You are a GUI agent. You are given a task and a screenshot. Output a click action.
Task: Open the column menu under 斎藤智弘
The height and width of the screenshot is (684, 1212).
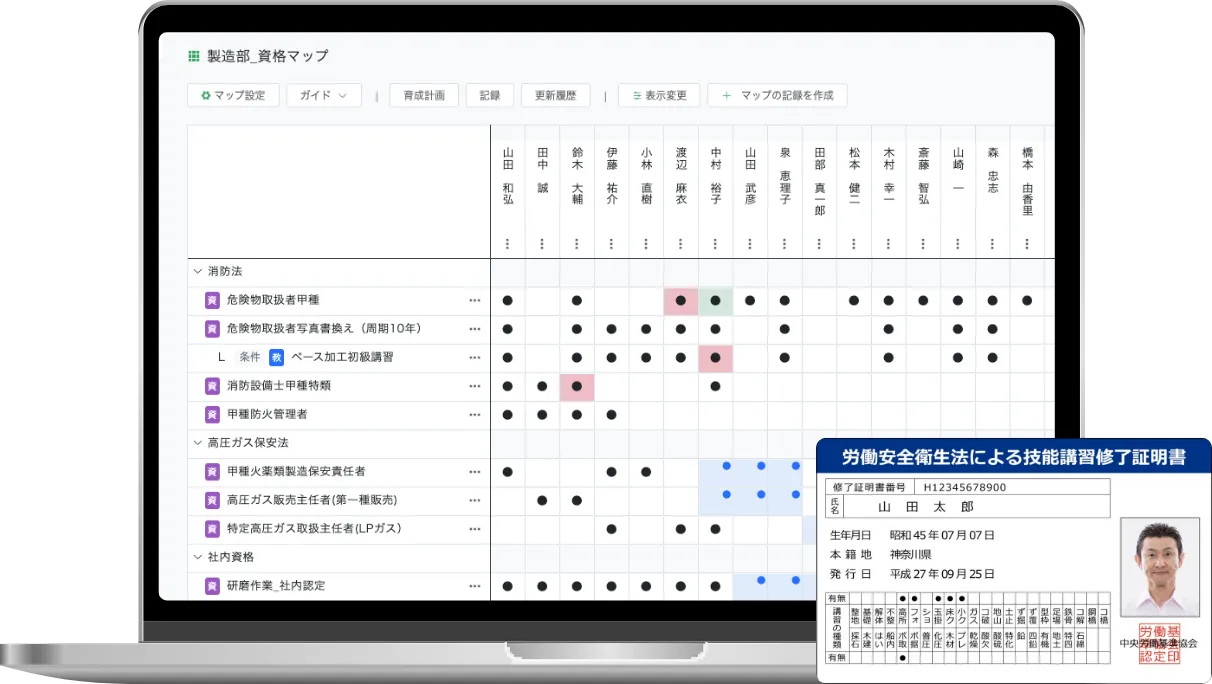pos(924,244)
